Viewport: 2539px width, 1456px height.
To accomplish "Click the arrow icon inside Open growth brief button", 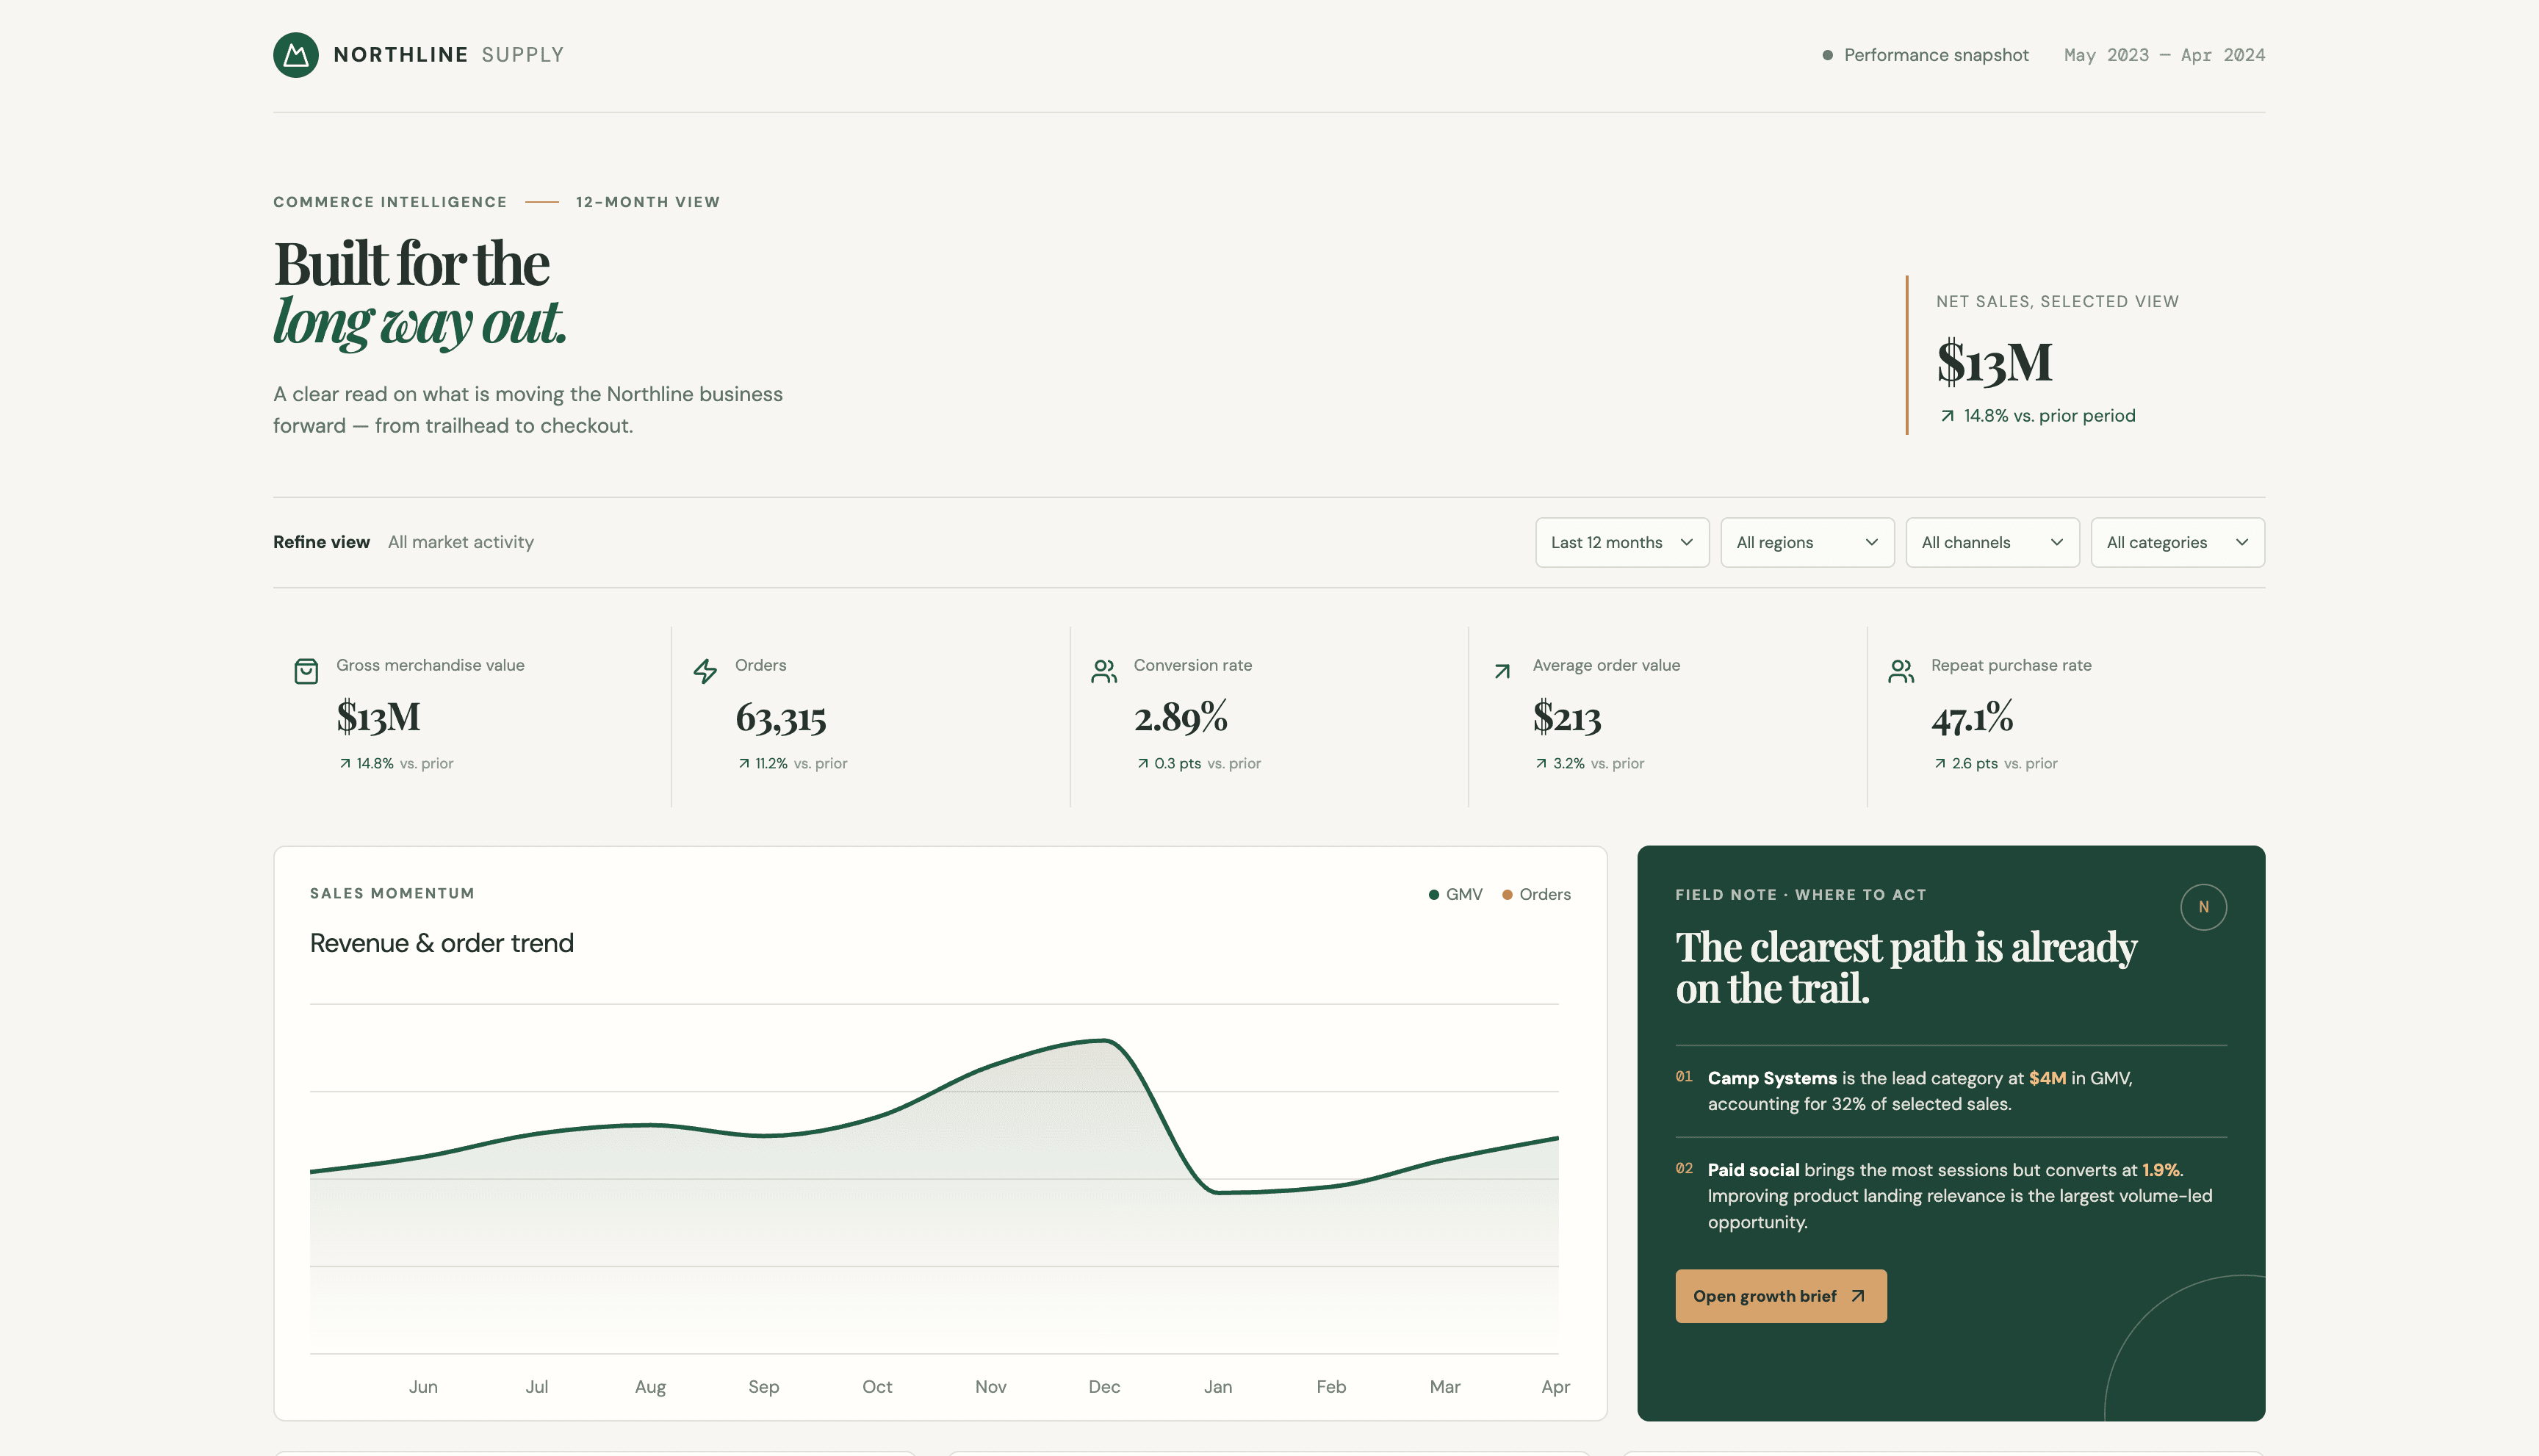I will tap(1858, 1296).
